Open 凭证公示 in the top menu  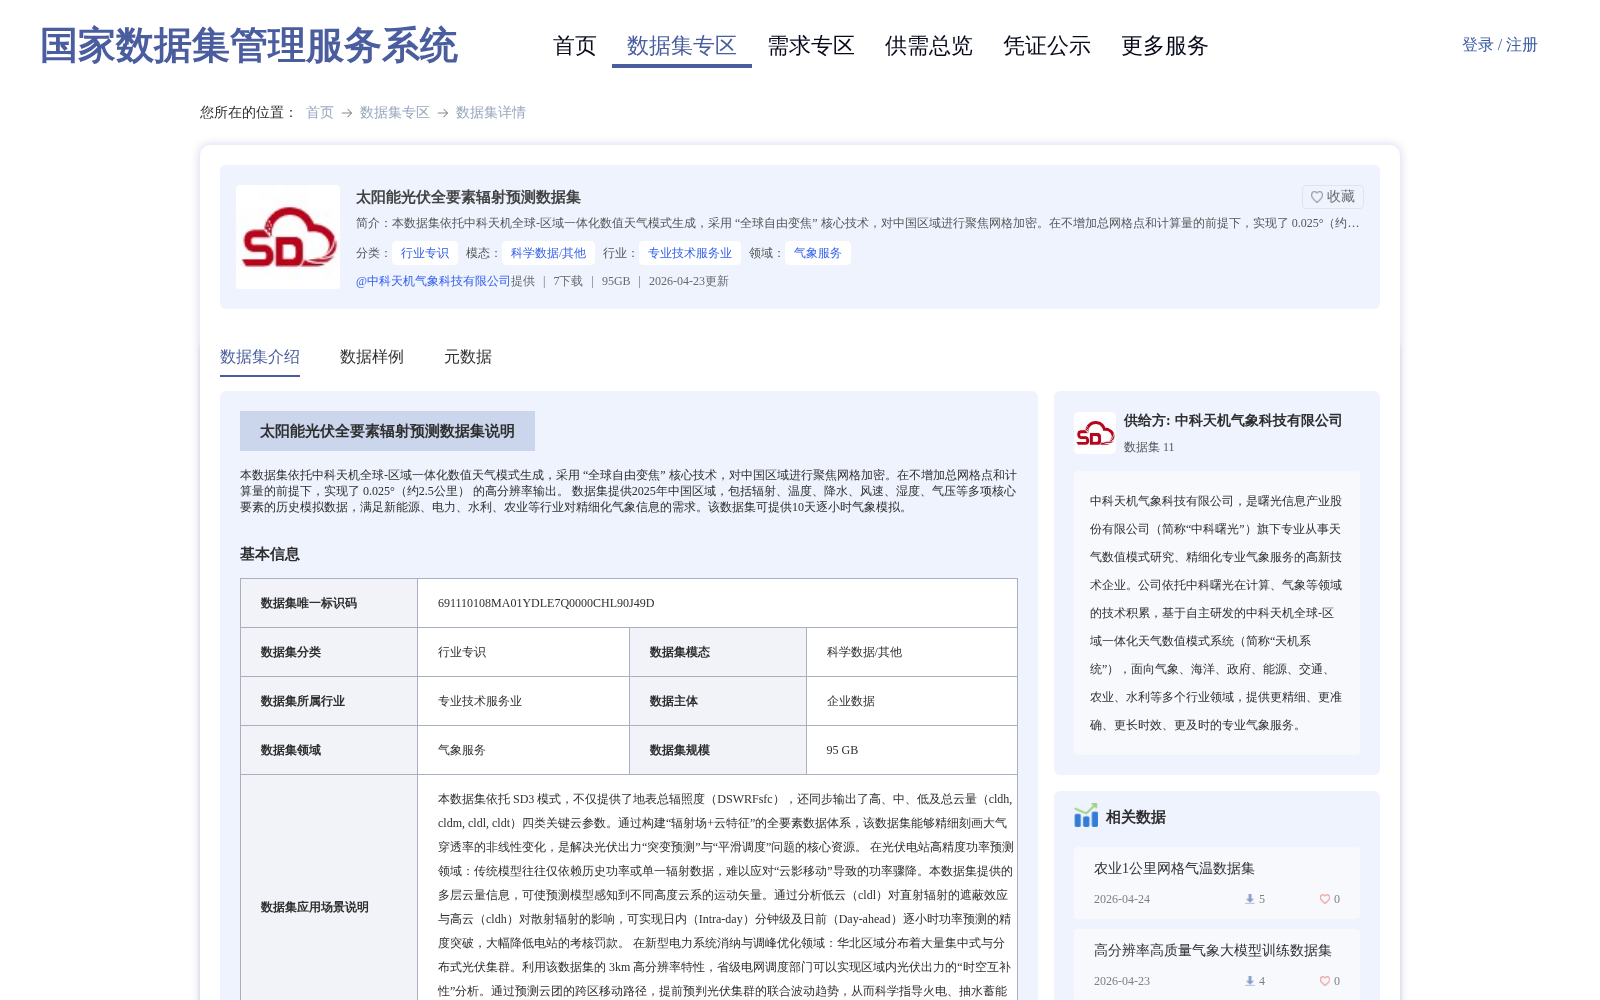click(1047, 46)
